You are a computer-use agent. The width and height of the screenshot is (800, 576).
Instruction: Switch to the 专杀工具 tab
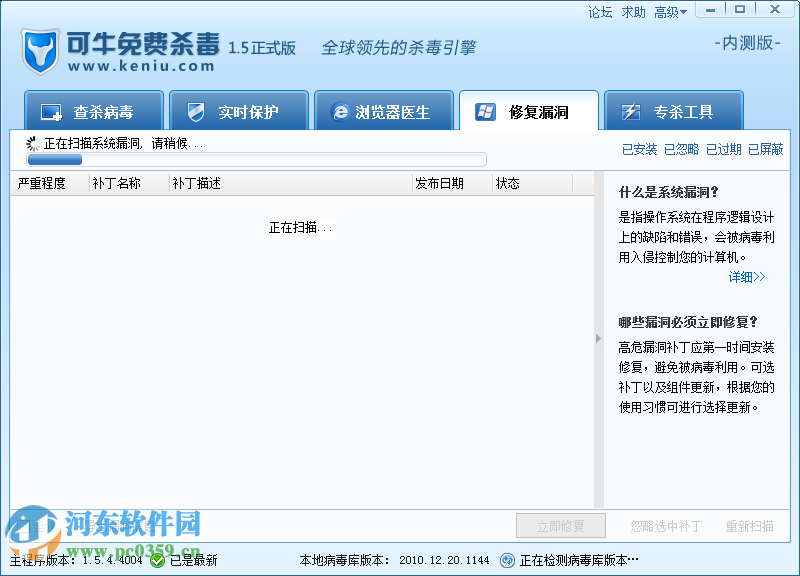pos(674,110)
